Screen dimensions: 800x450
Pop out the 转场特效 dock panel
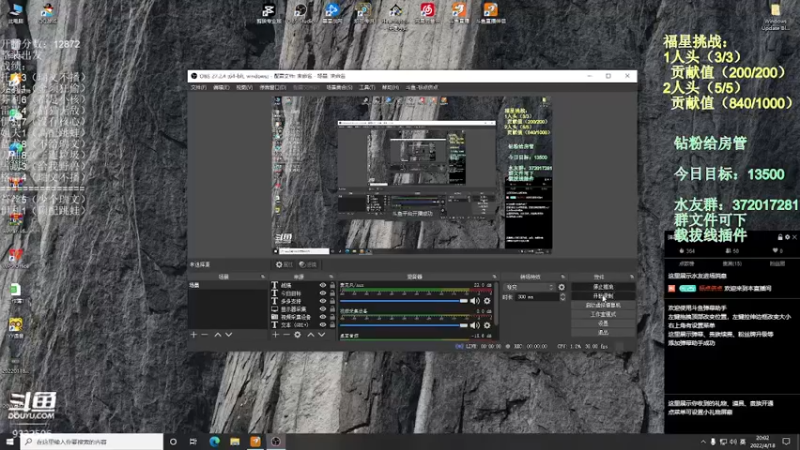pyautogui.click(x=563, y=277)
